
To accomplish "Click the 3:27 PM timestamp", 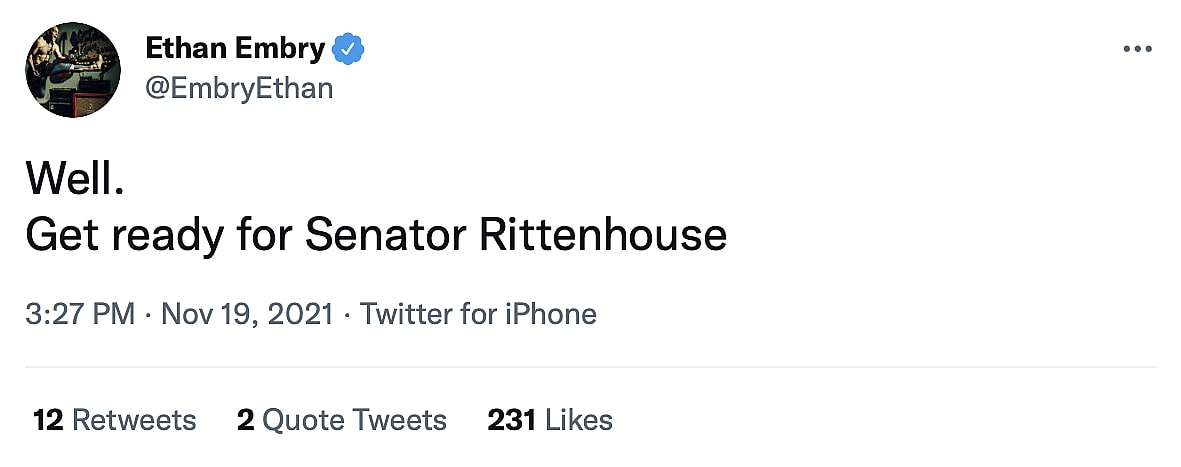I will pos(80,314).
